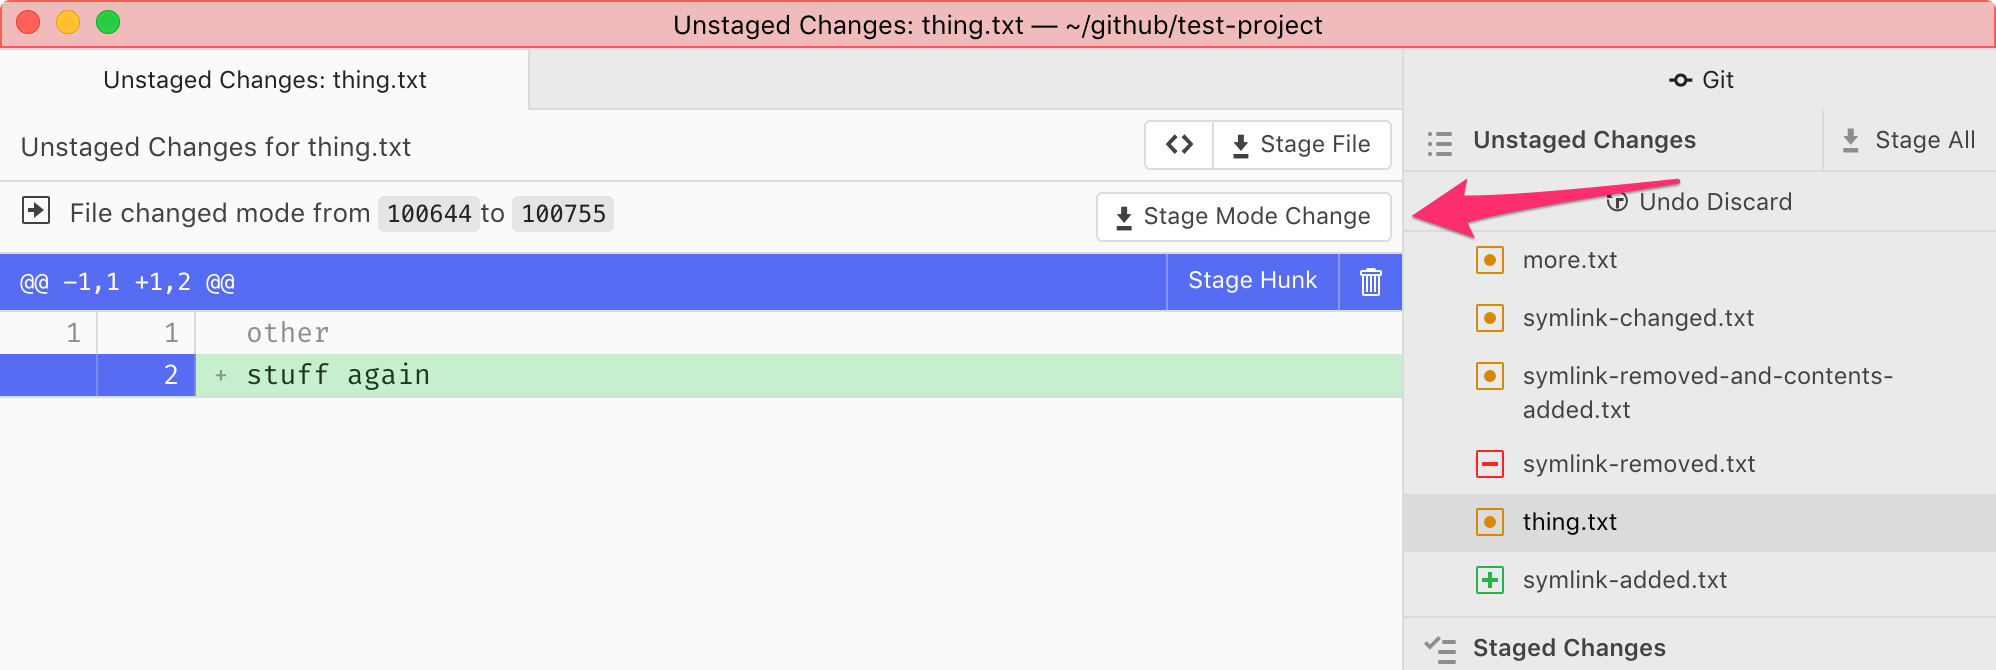The width and height of the screenshot is (1996, 670).
Task: Switch to the Unstaged Changes: thing.txt tab
Action: coord(264,80)
